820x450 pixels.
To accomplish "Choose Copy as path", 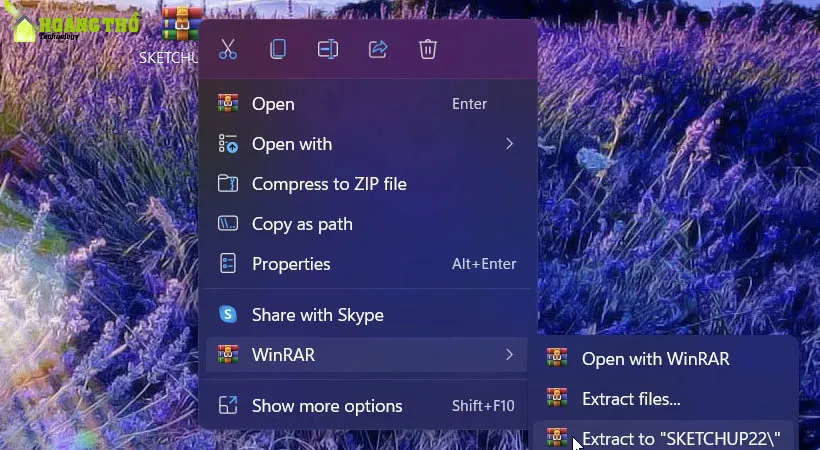I will pyautogui.click(x=367, y=224).
